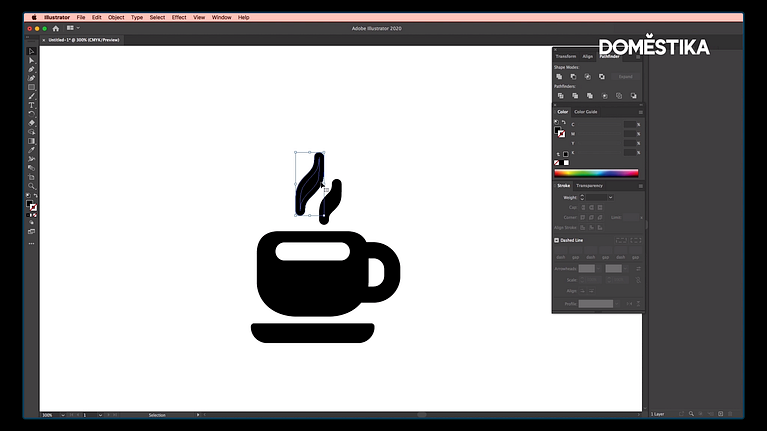Open the Effect menu

(x=179, y=17)
